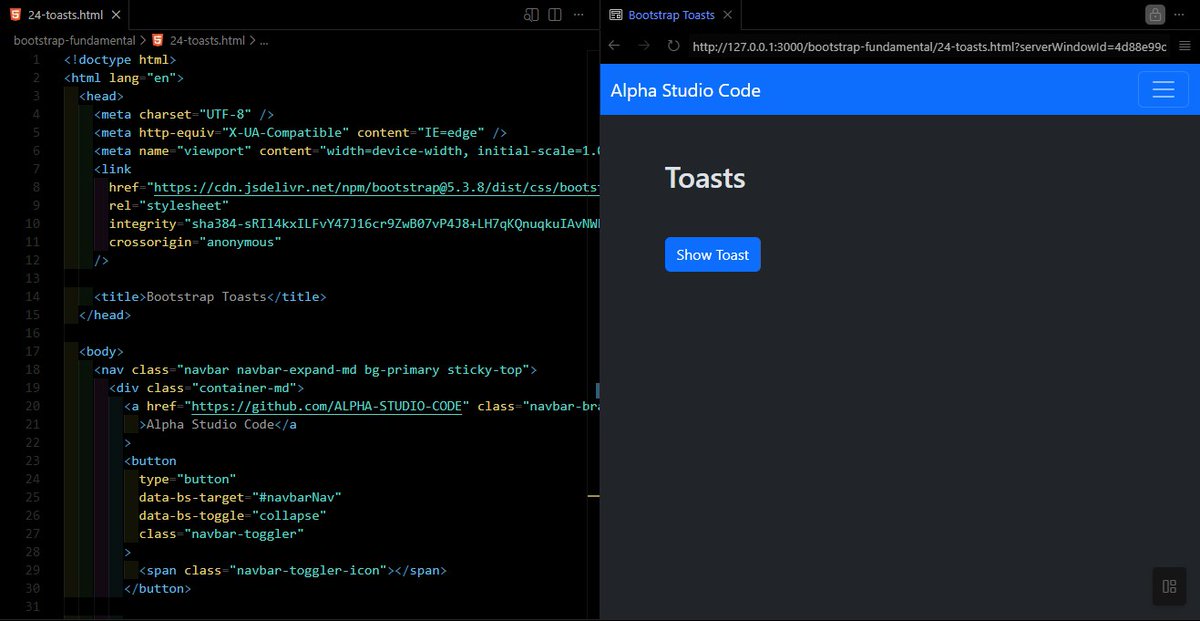Viewport: 1200px width, 621px height.
Task: Click the <body> tag line
Action: tap(101, 351)
